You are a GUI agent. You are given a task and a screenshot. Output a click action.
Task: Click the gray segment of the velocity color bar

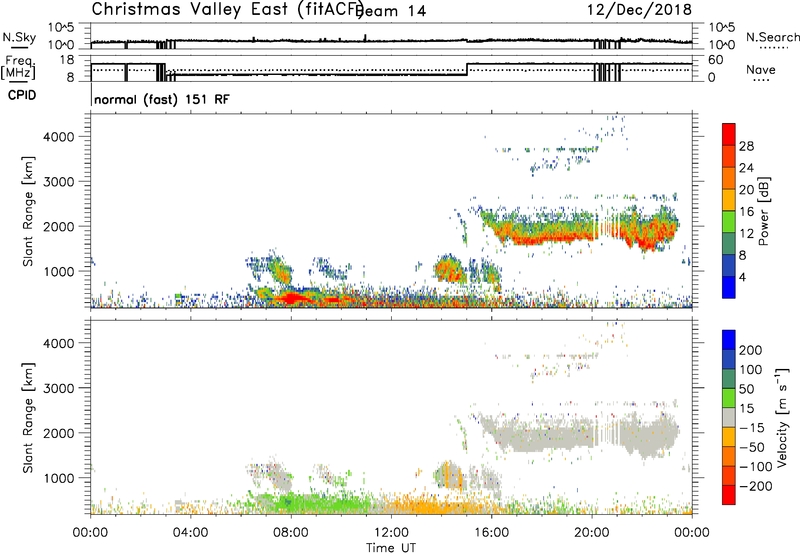[x=729, y=418]
